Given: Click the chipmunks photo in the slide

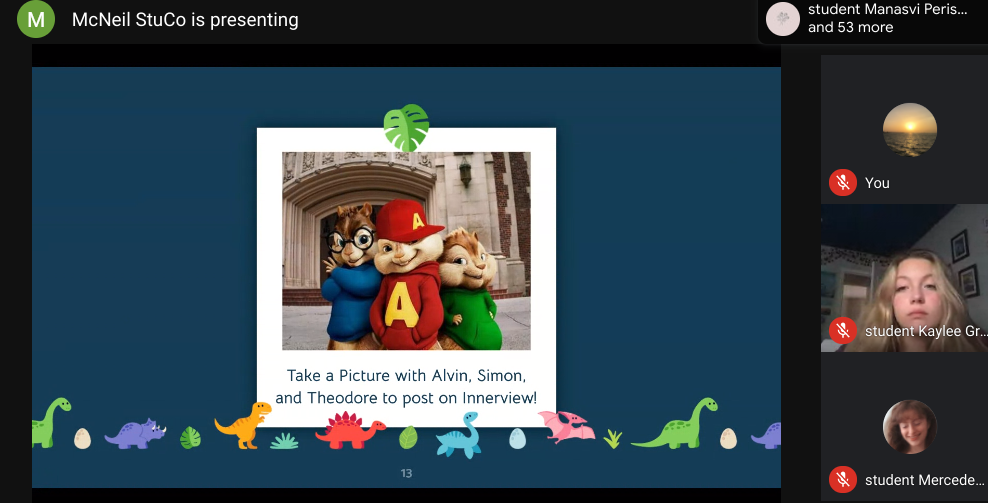Looking at the screenshot, I should 406,251.
